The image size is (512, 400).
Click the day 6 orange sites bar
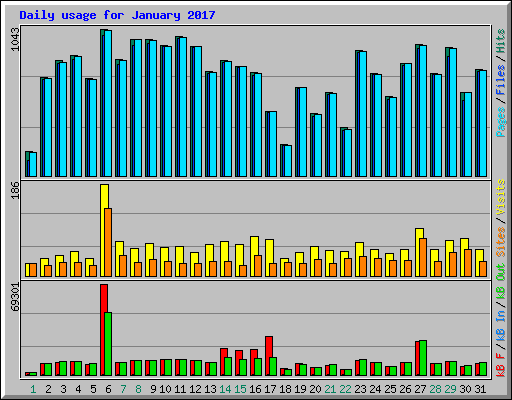coord(108,242)
